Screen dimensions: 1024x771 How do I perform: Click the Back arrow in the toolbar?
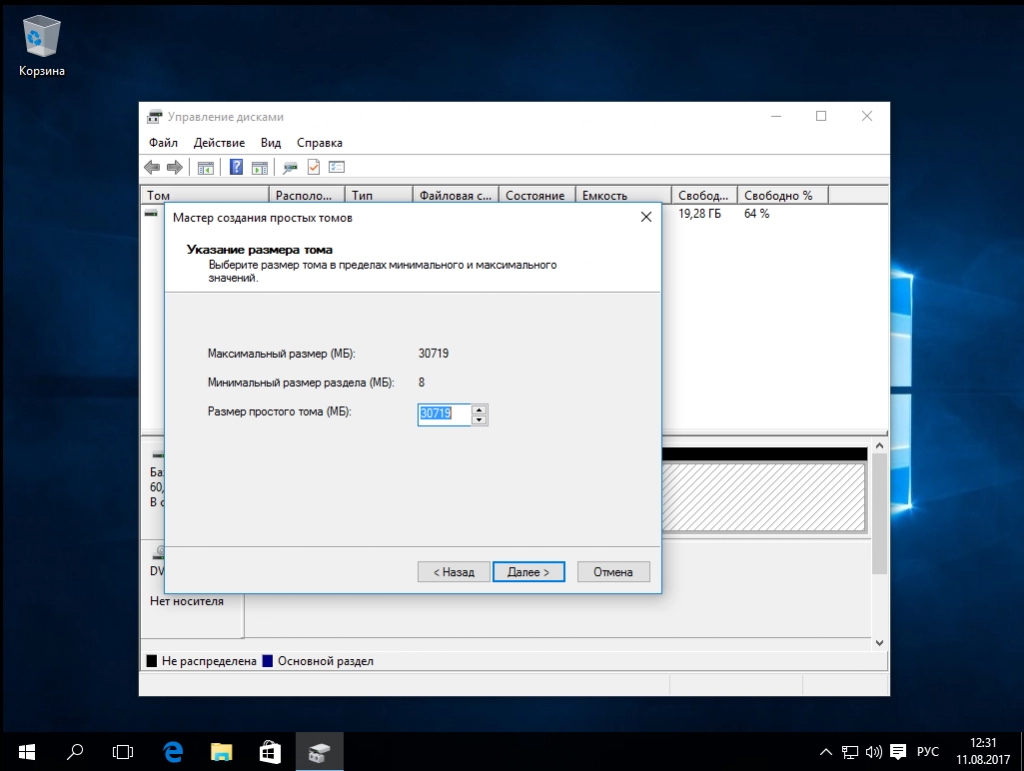tap(152, 167)
